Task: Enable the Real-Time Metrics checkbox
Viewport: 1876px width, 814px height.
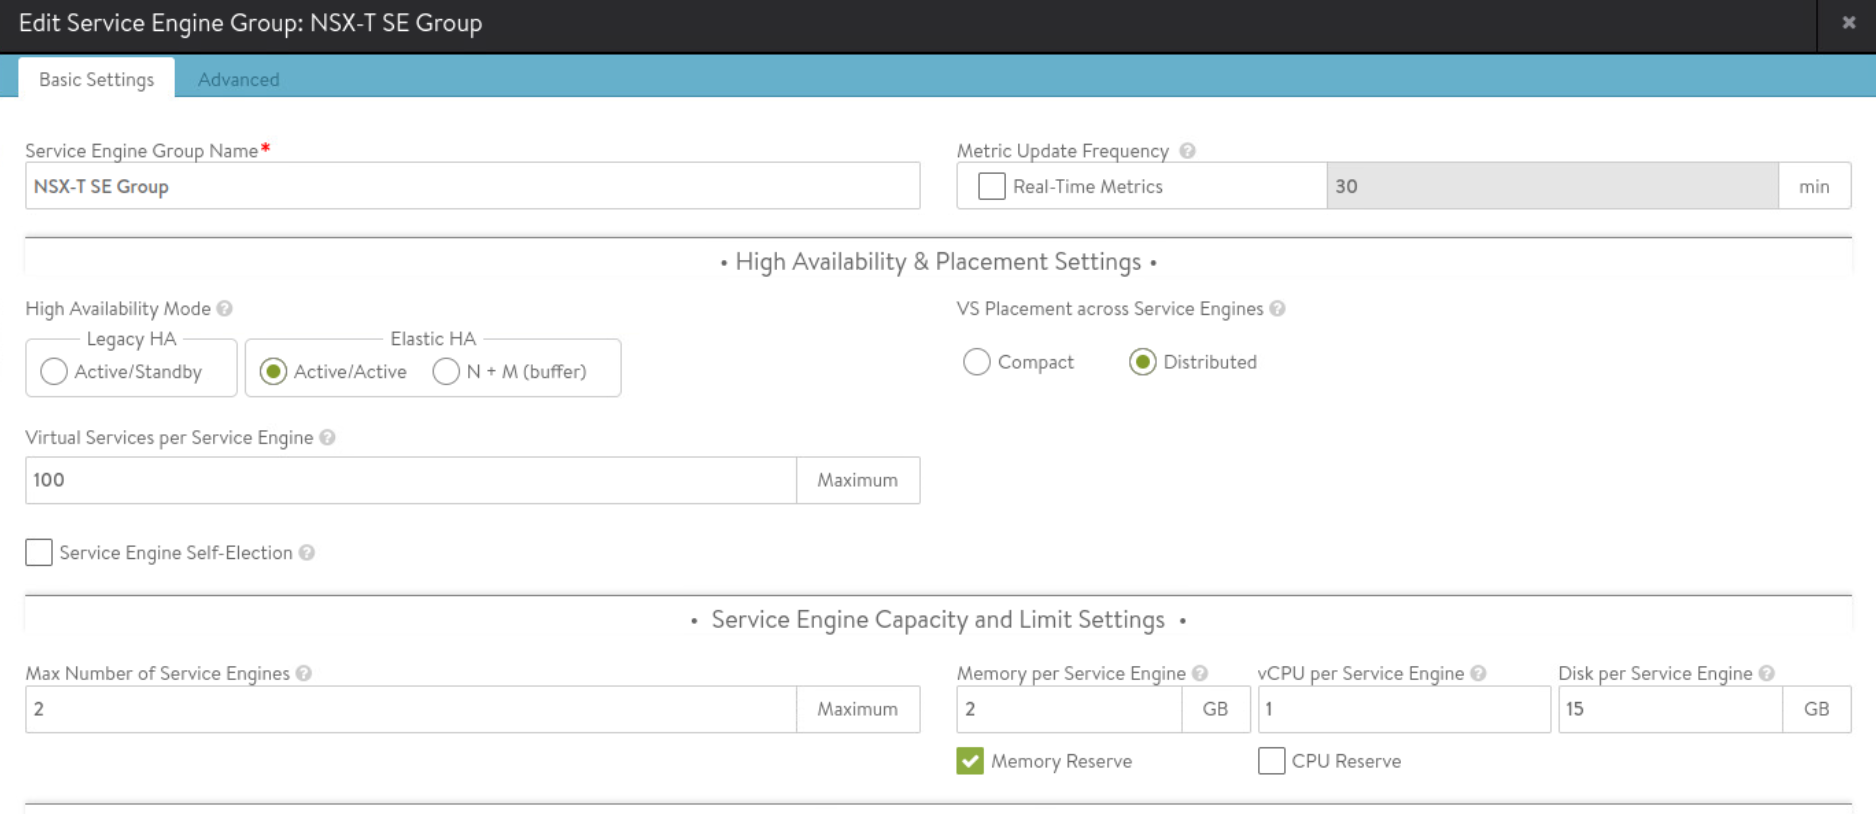Action: (991, 187)
